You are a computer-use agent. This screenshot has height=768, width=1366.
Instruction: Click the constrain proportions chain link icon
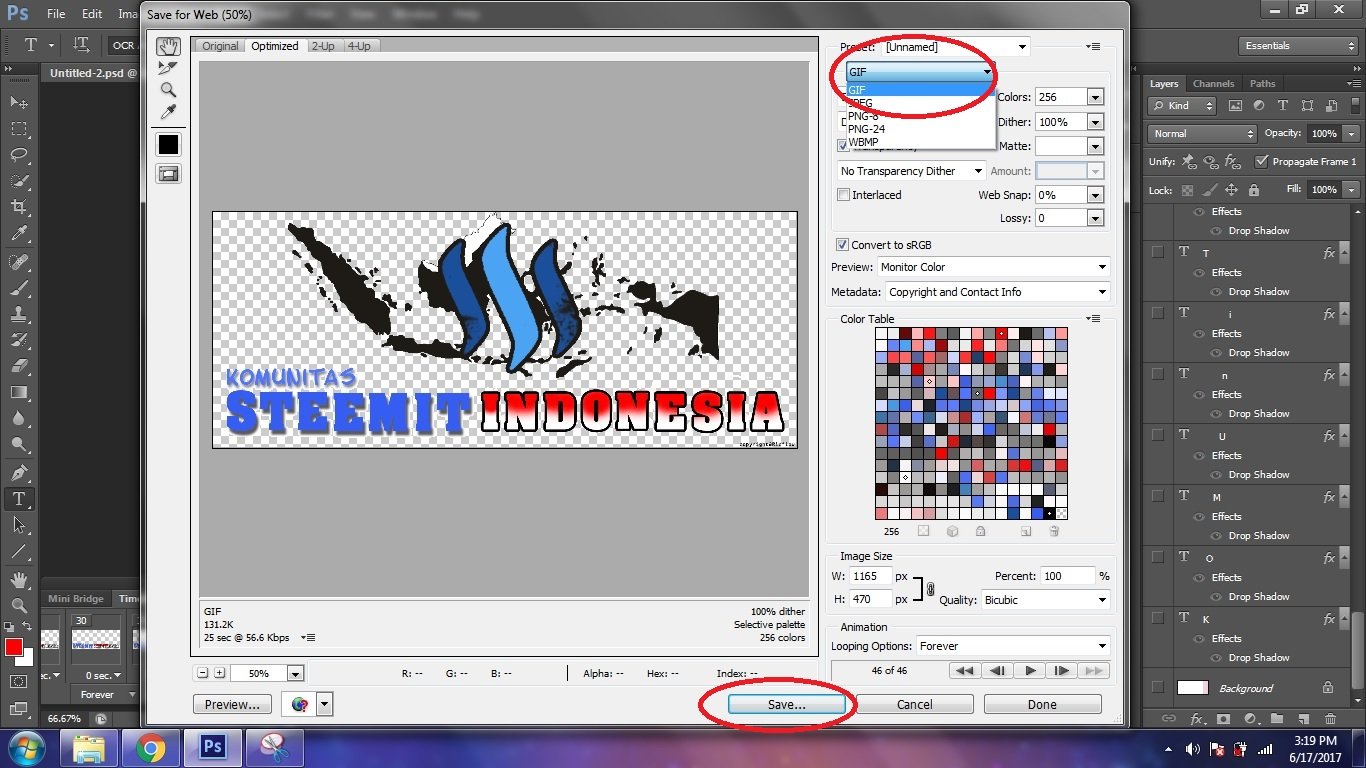[930, 589]
